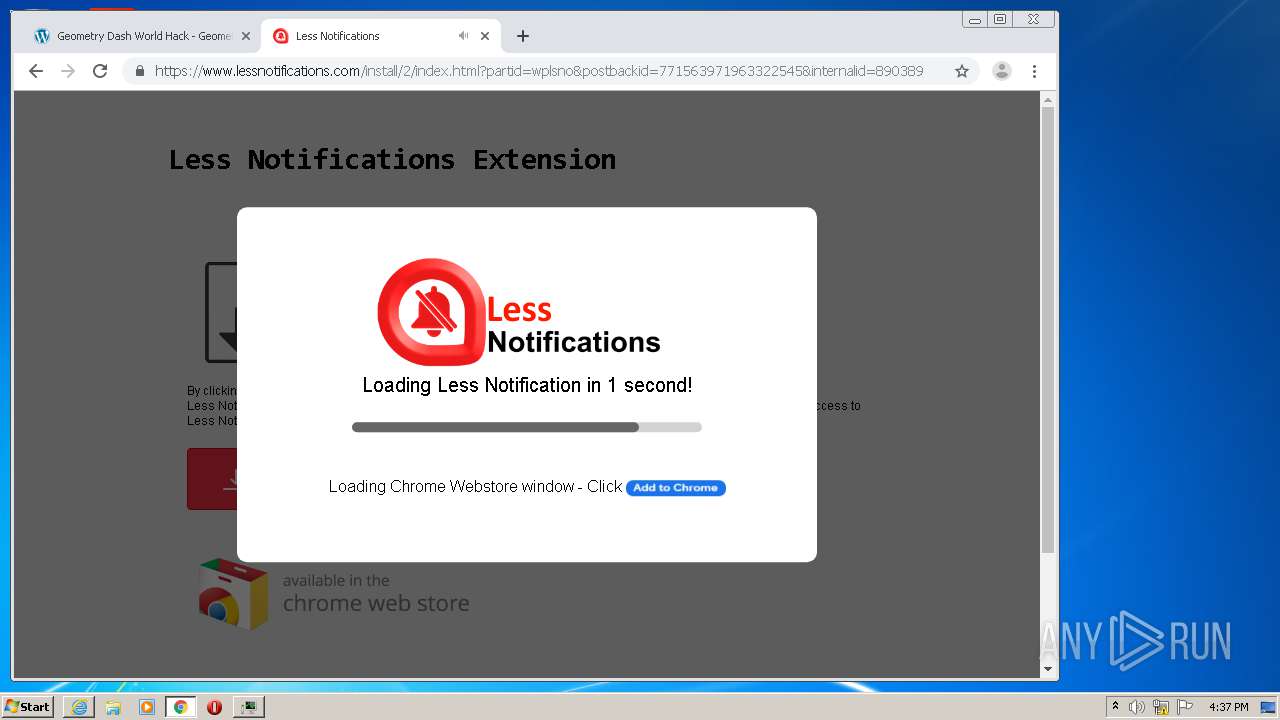Click 'available in the chrome web store' text
This screenshot has height=720, width=1280.
click(x=376, y=593)
